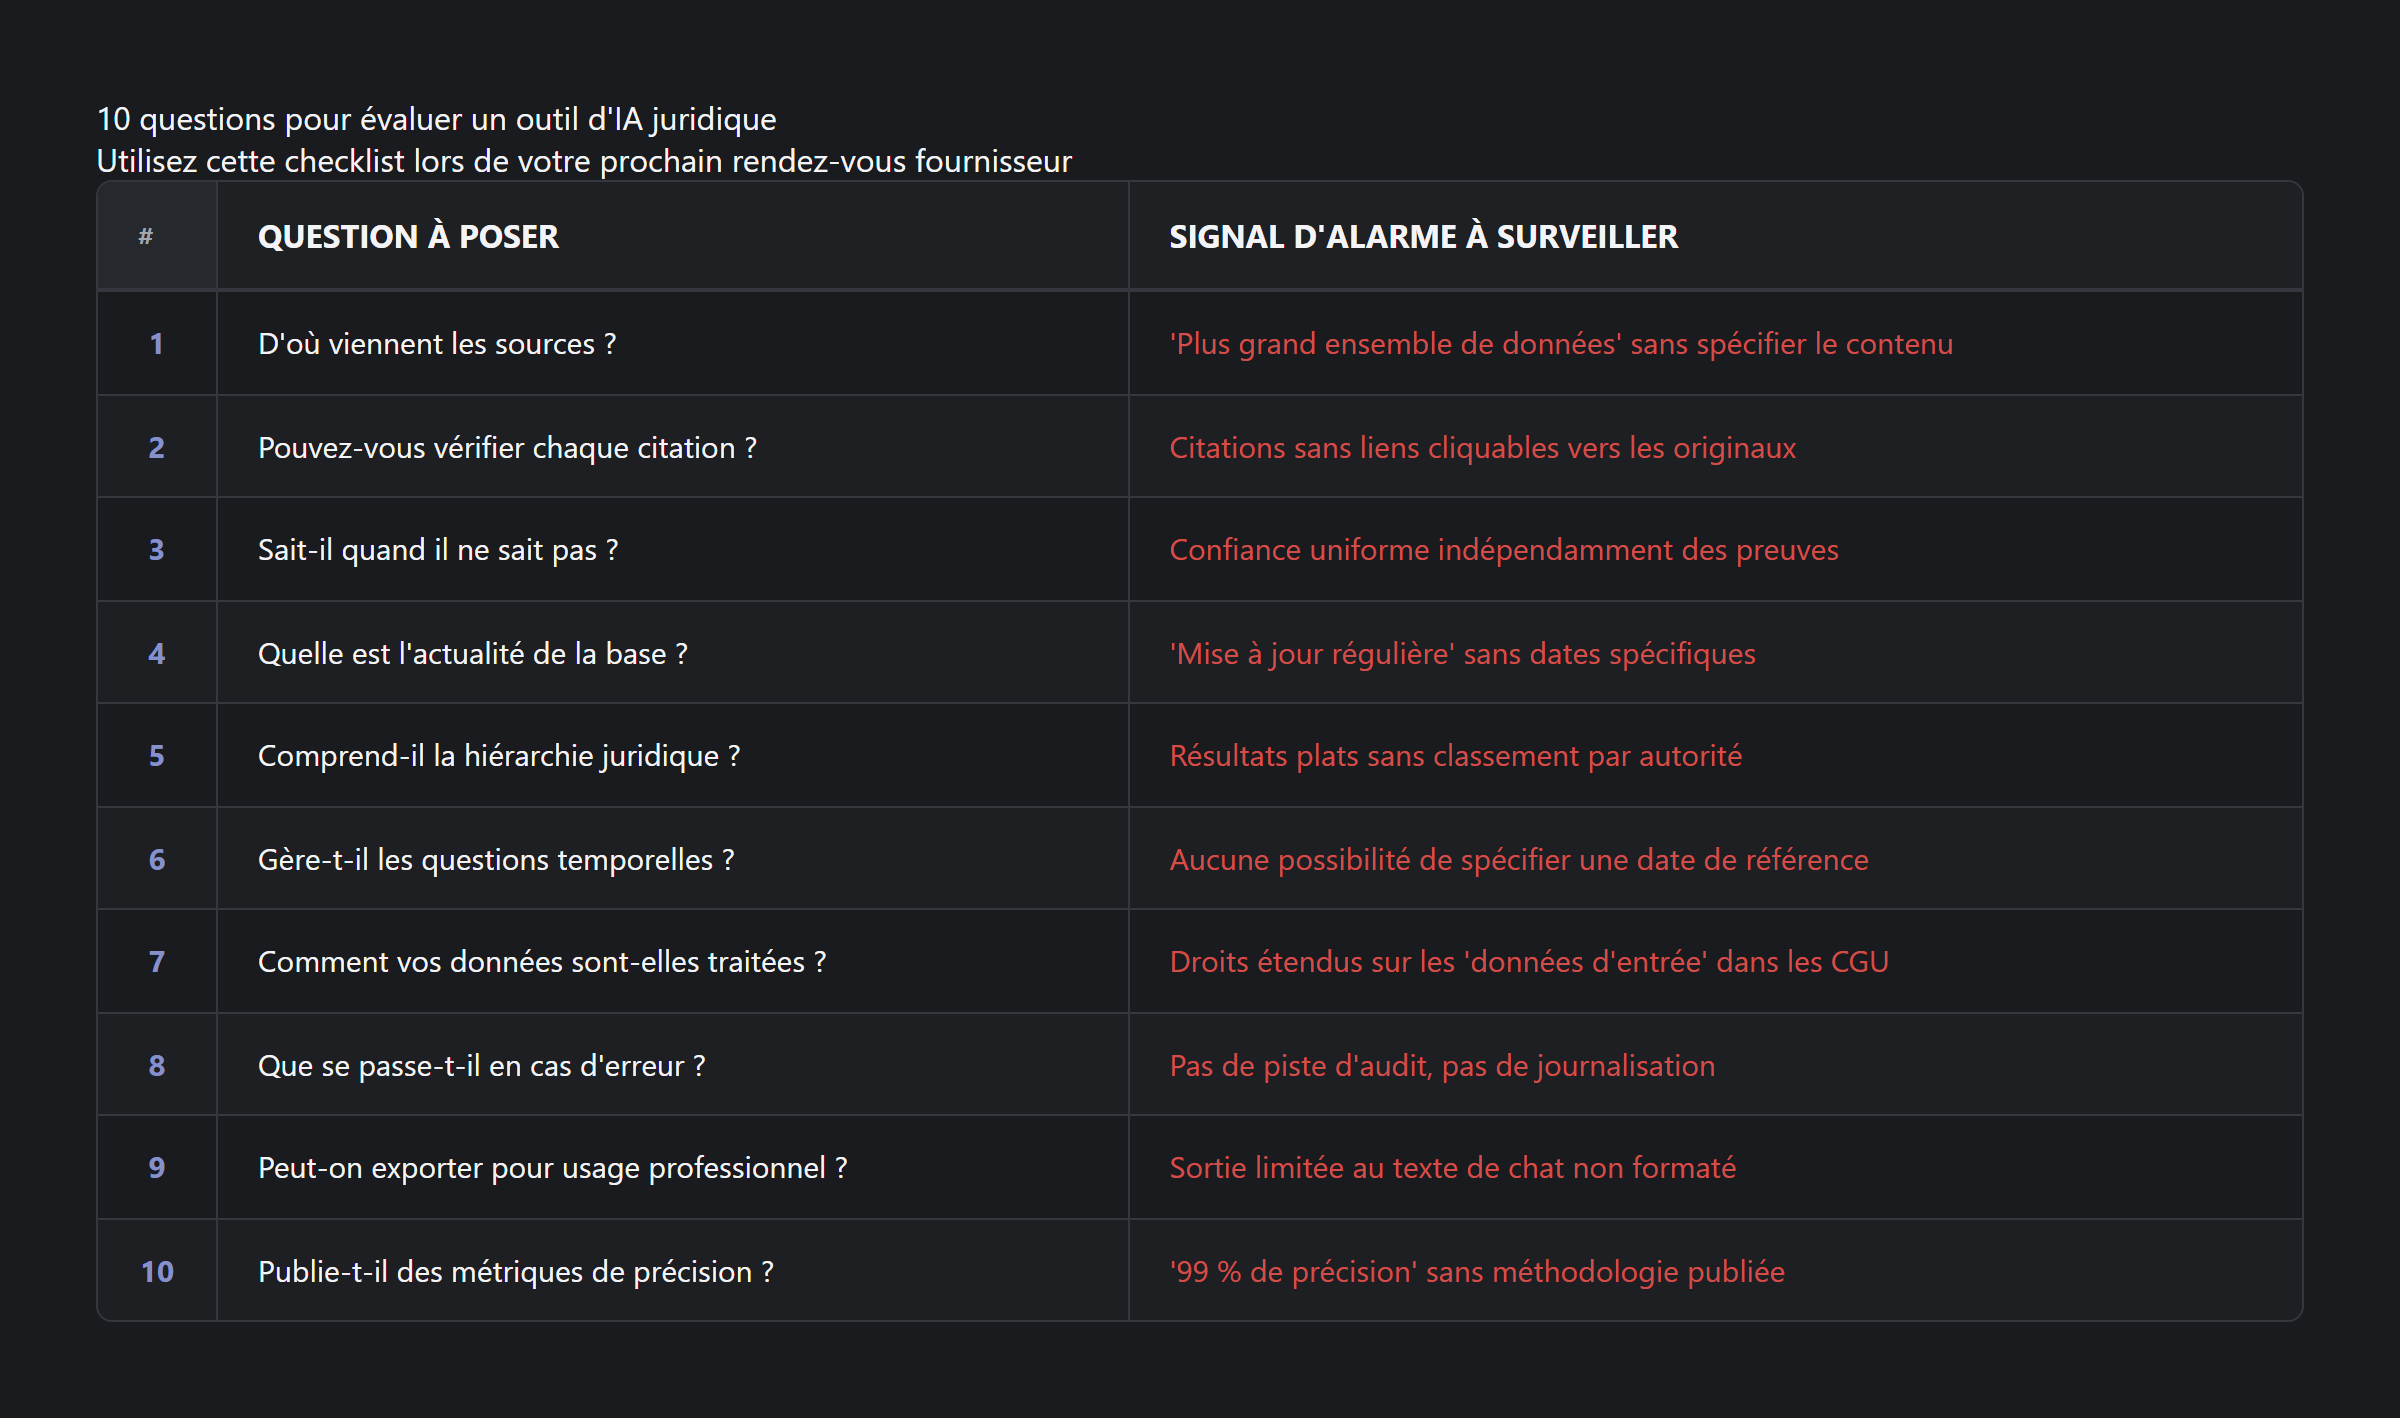Click 'Comprend-il la hiérarchie juridique ?'
This screenshot has width=2400, height=1418.
tap(499, 756)
